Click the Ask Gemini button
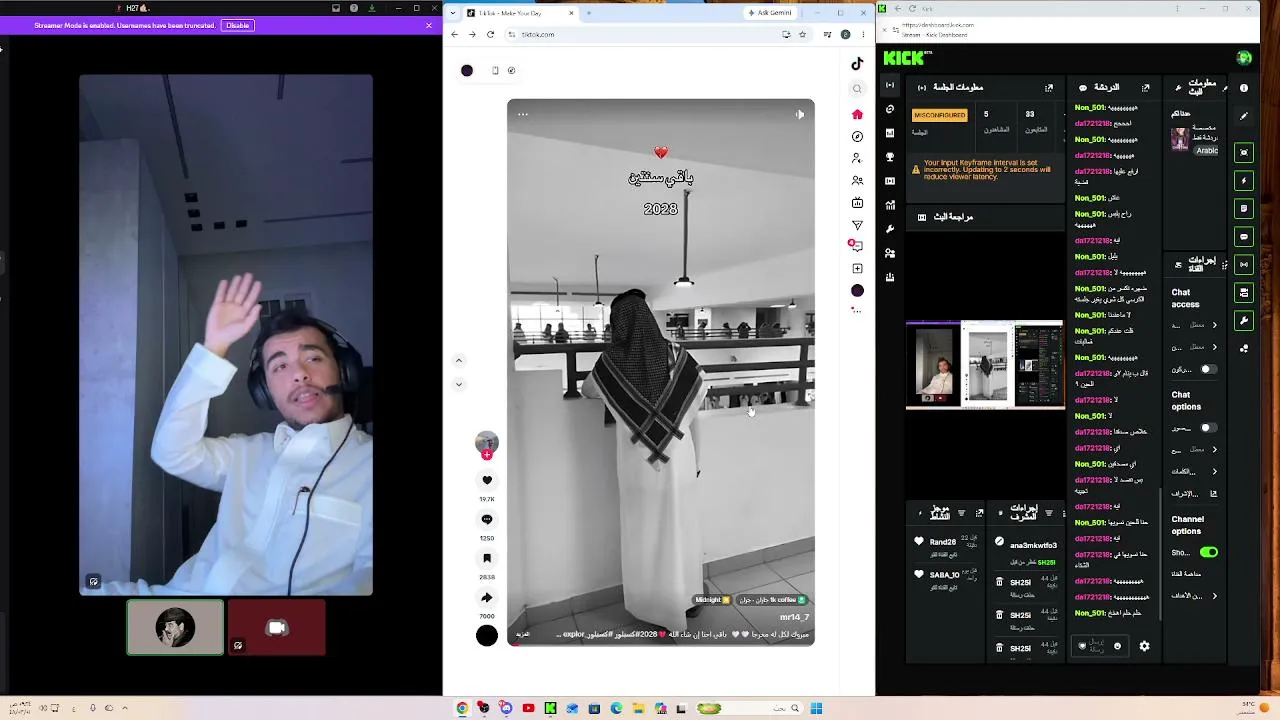The image size is (1280, 720). tap(770, 13)
